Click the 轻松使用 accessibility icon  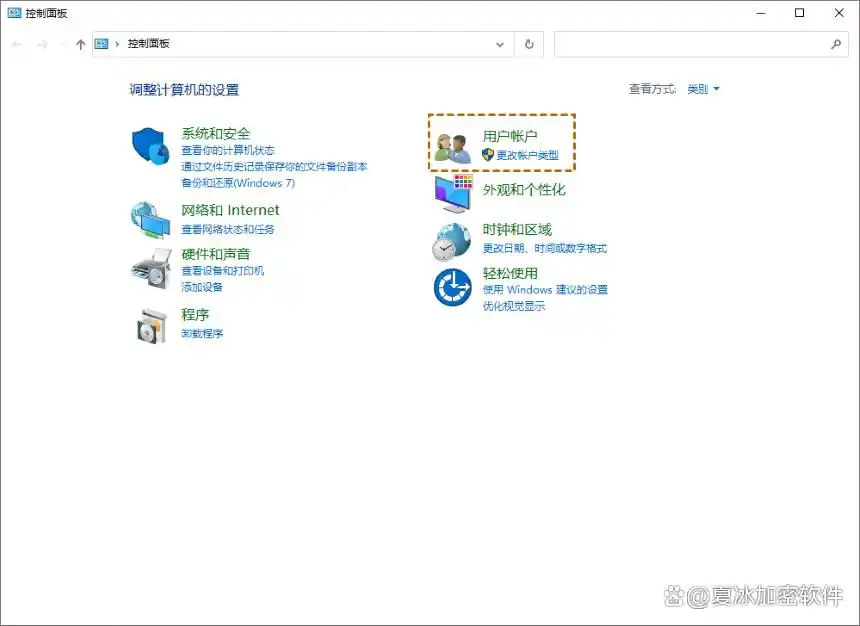[x=452, y=287]
